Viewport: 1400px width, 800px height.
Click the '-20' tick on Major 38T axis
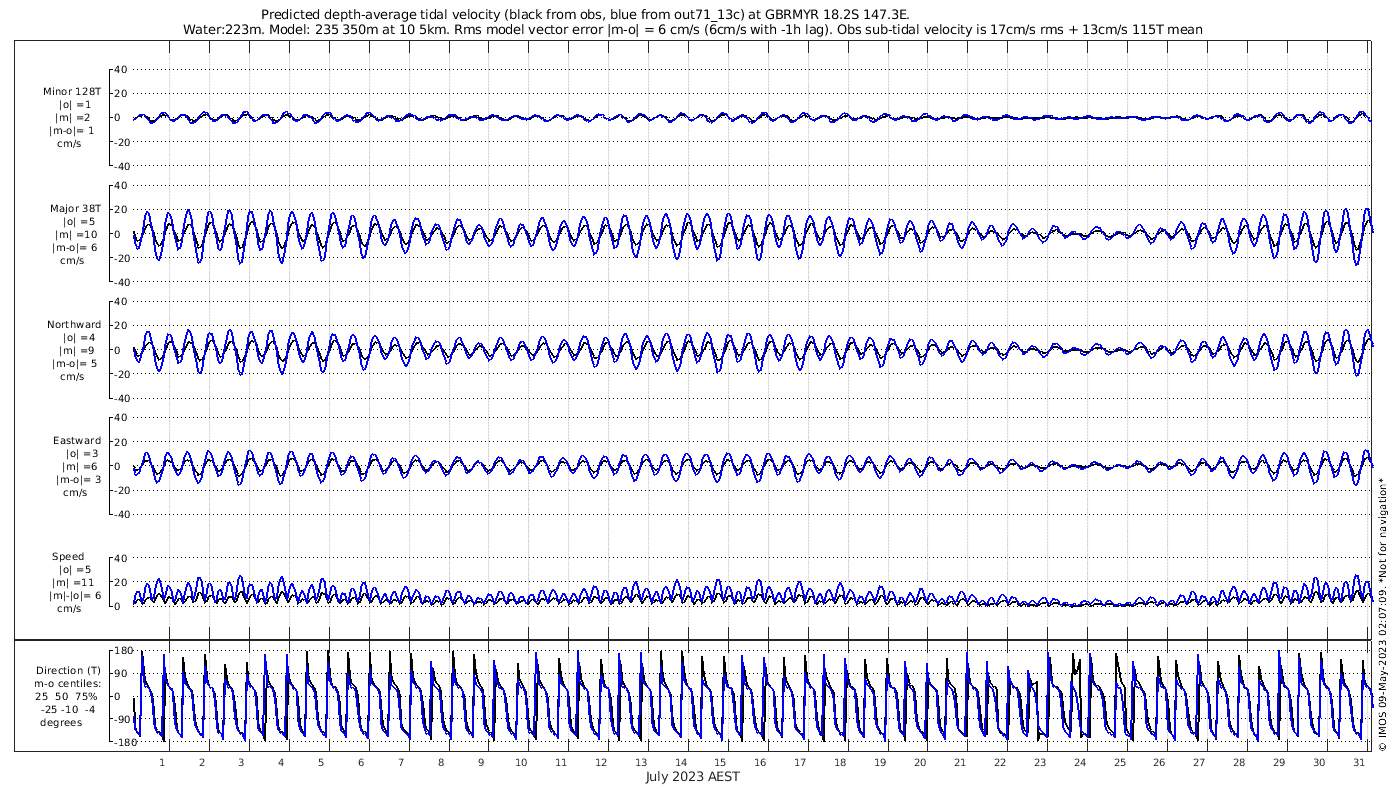pos(118,258)
